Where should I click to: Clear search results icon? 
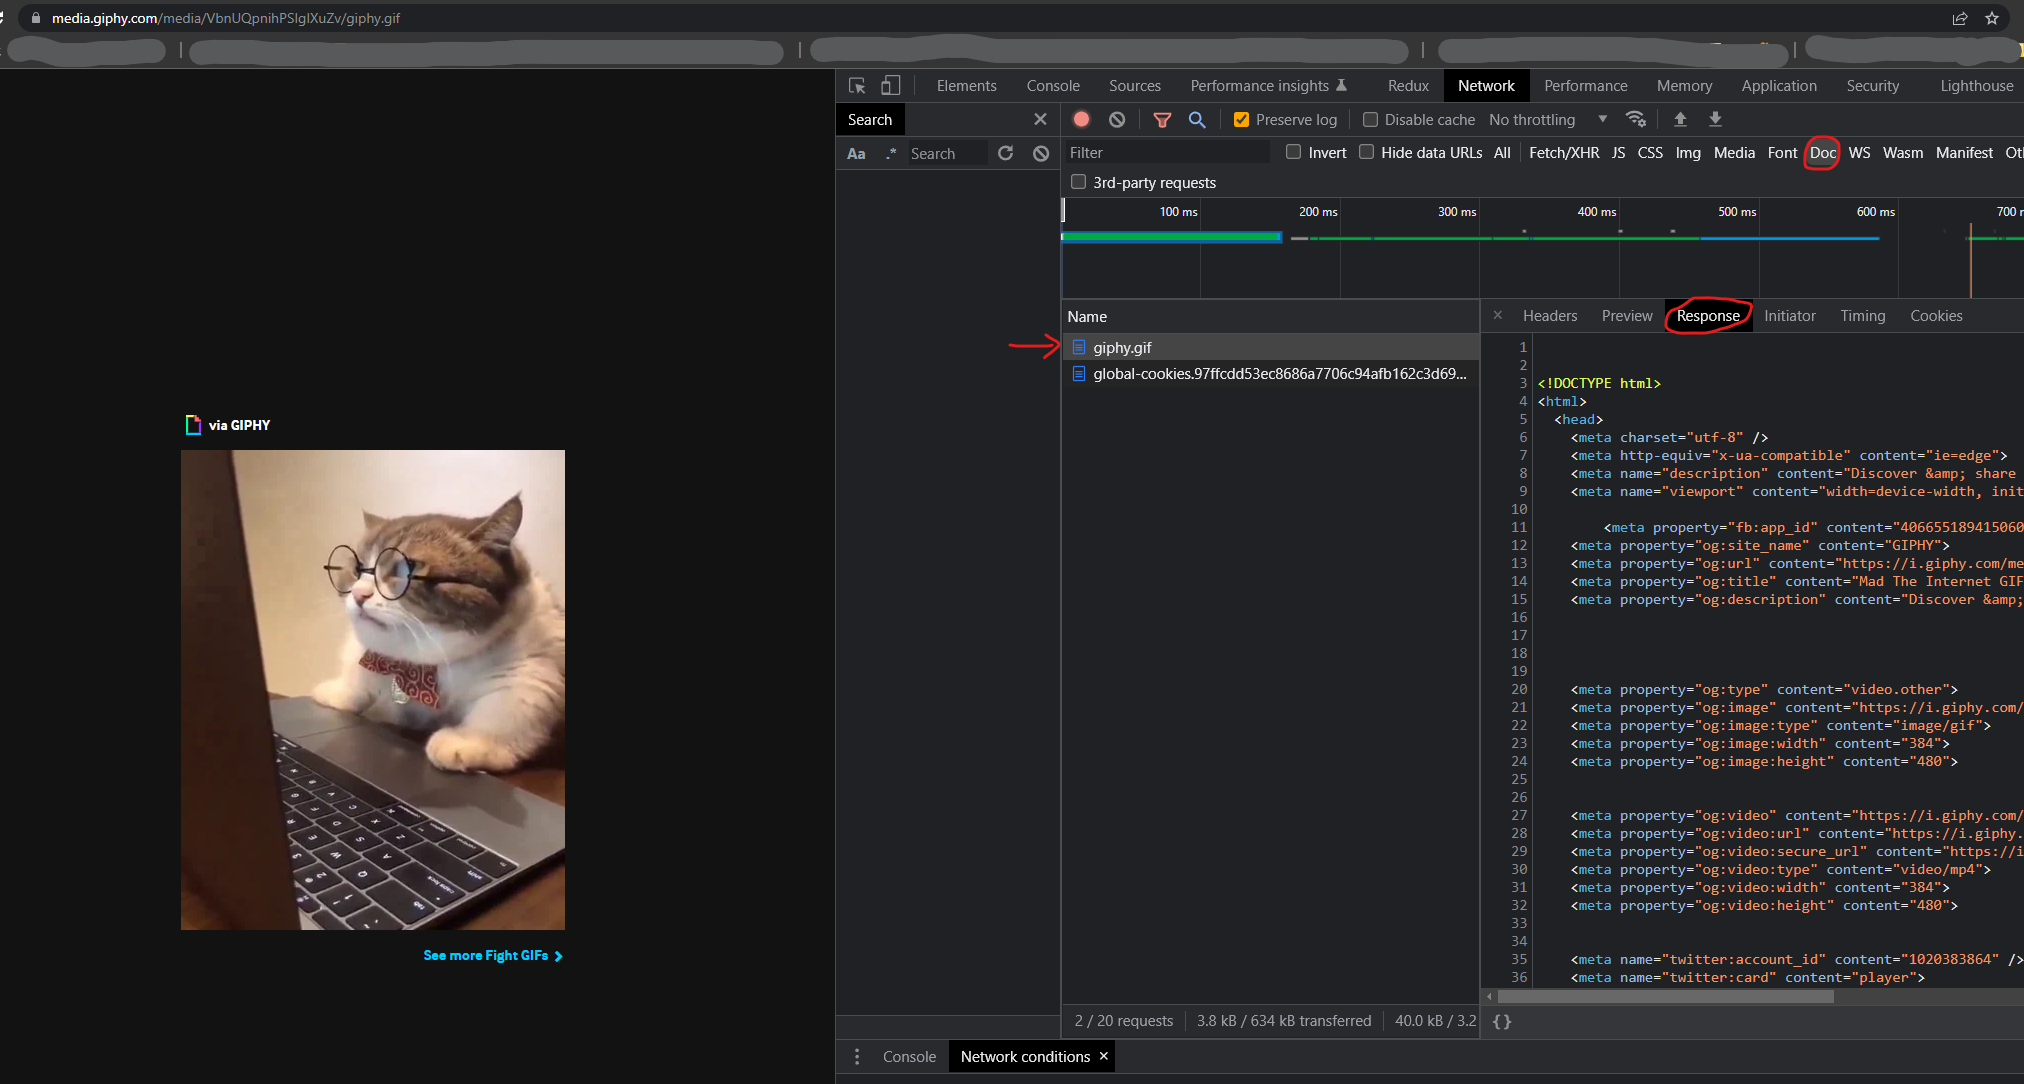coord(1041,153)
